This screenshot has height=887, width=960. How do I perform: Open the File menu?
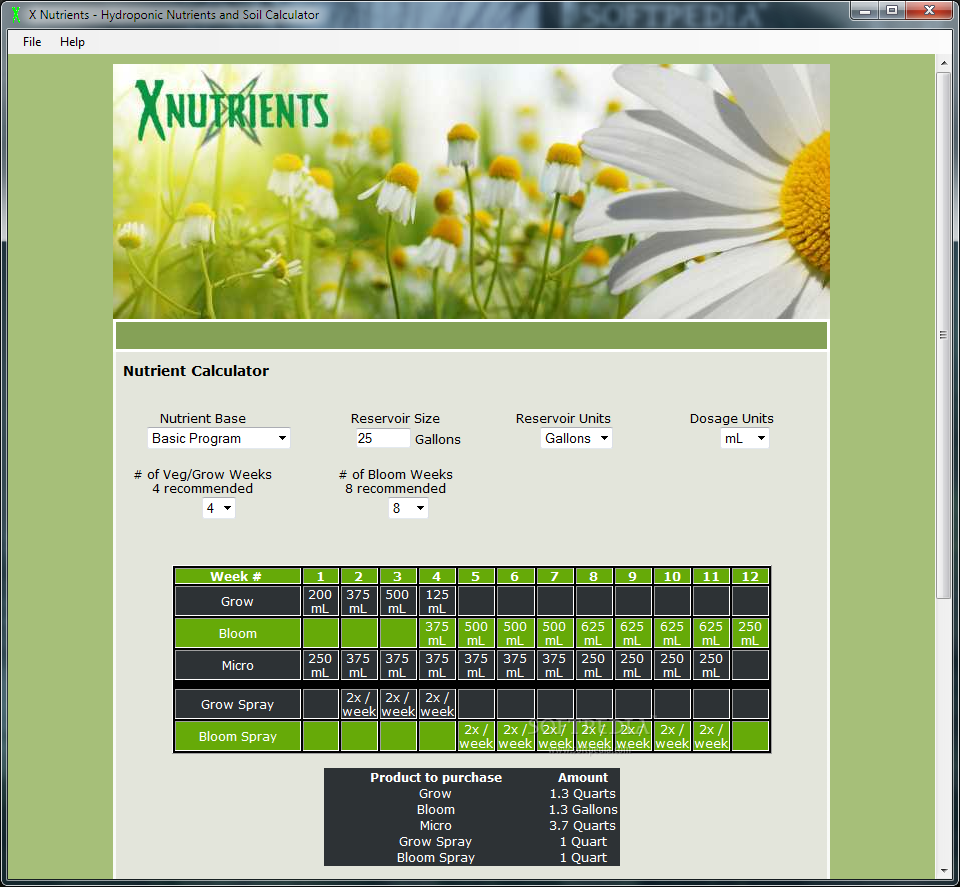point(32,42)
